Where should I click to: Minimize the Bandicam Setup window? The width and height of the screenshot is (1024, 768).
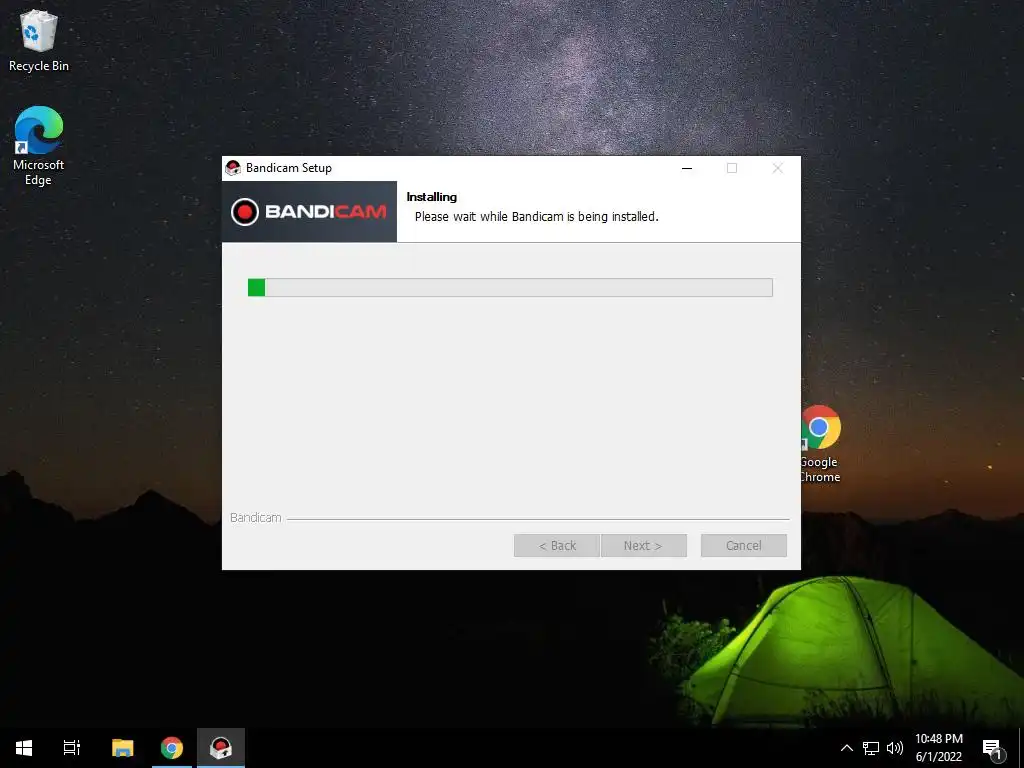coord(687,168)
